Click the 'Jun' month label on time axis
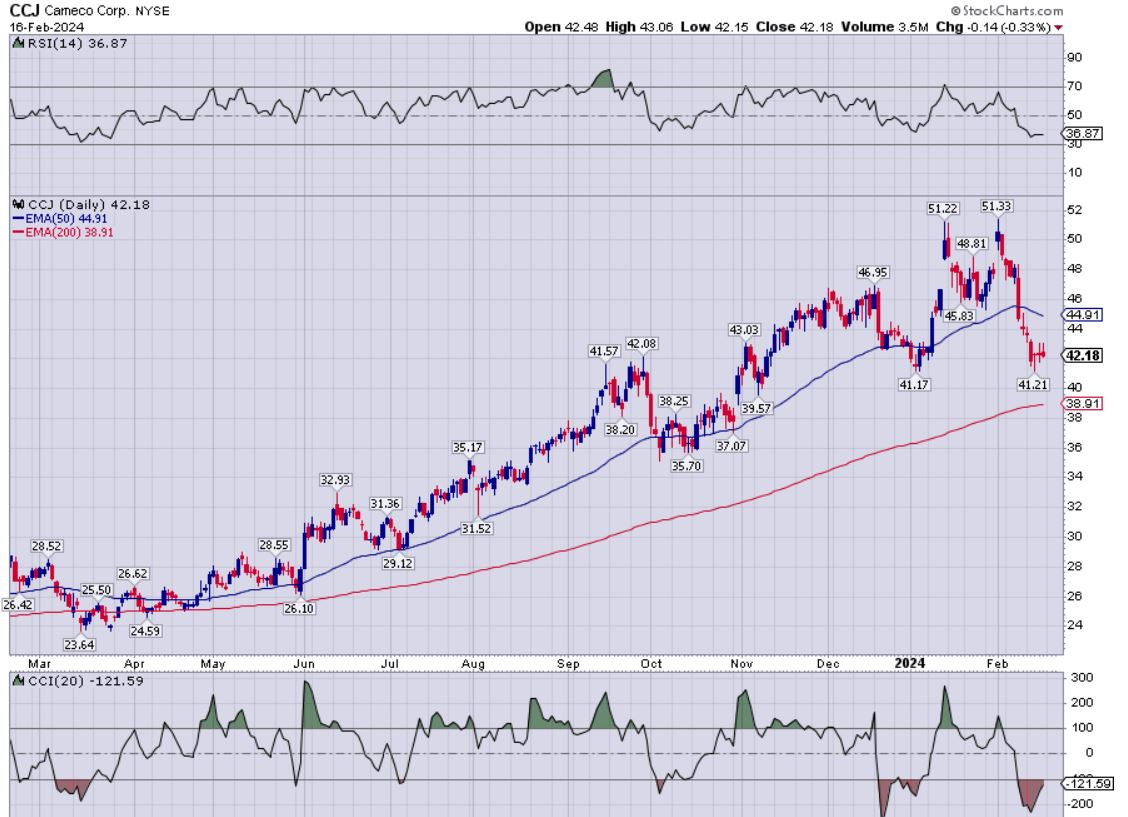1128x817 pixels. pyautogui.click(x=304, y=664)
